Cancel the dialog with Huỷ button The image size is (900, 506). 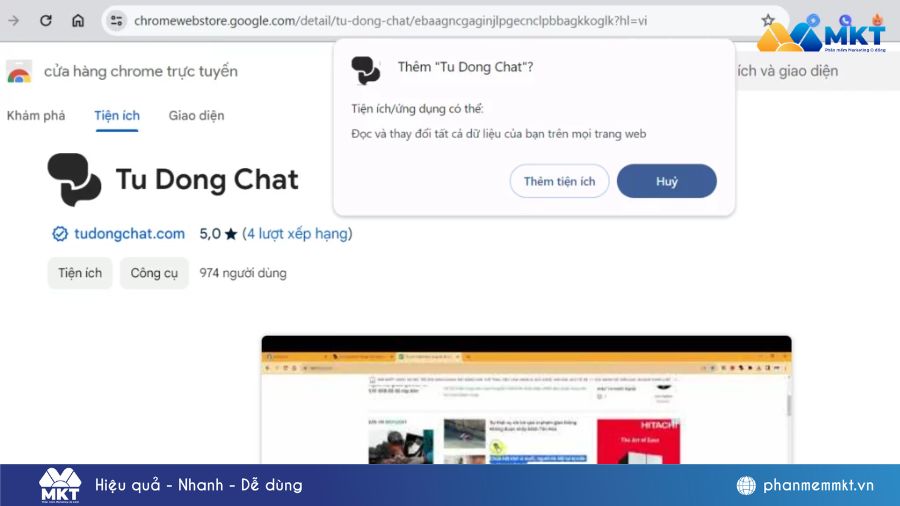pos(666,181)
